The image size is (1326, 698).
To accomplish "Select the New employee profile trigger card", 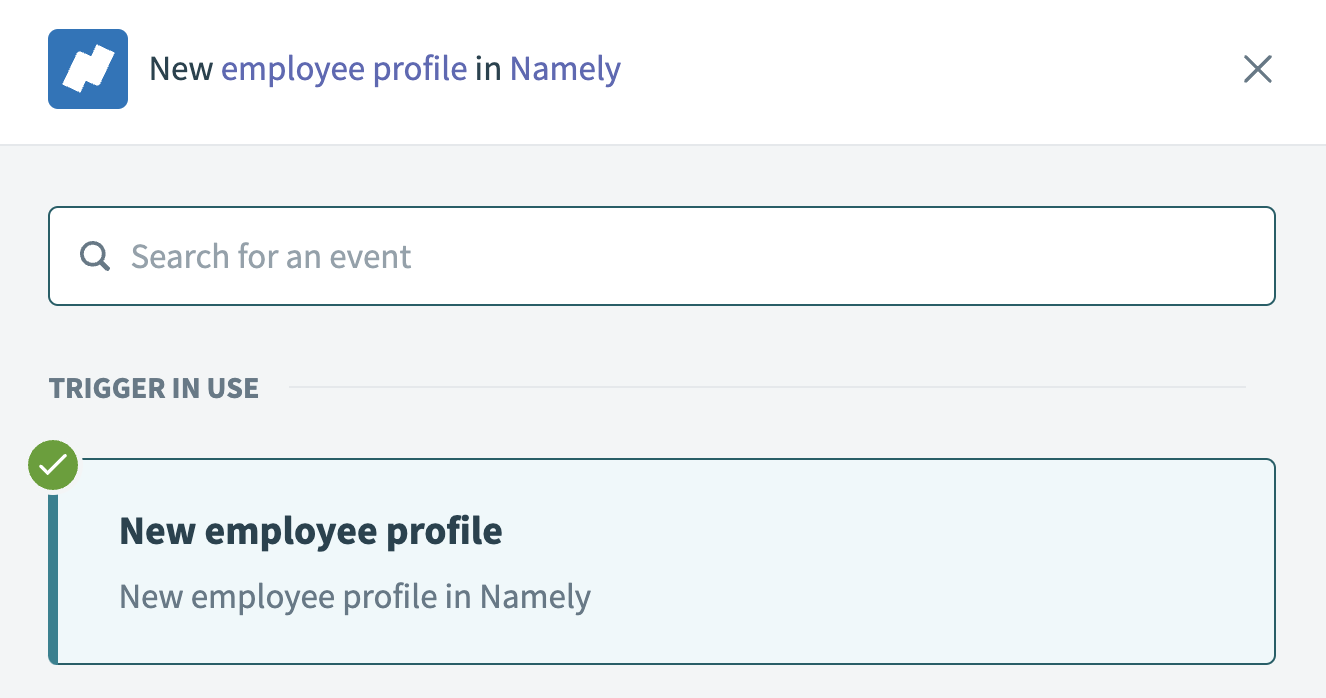I will [660, 560].
